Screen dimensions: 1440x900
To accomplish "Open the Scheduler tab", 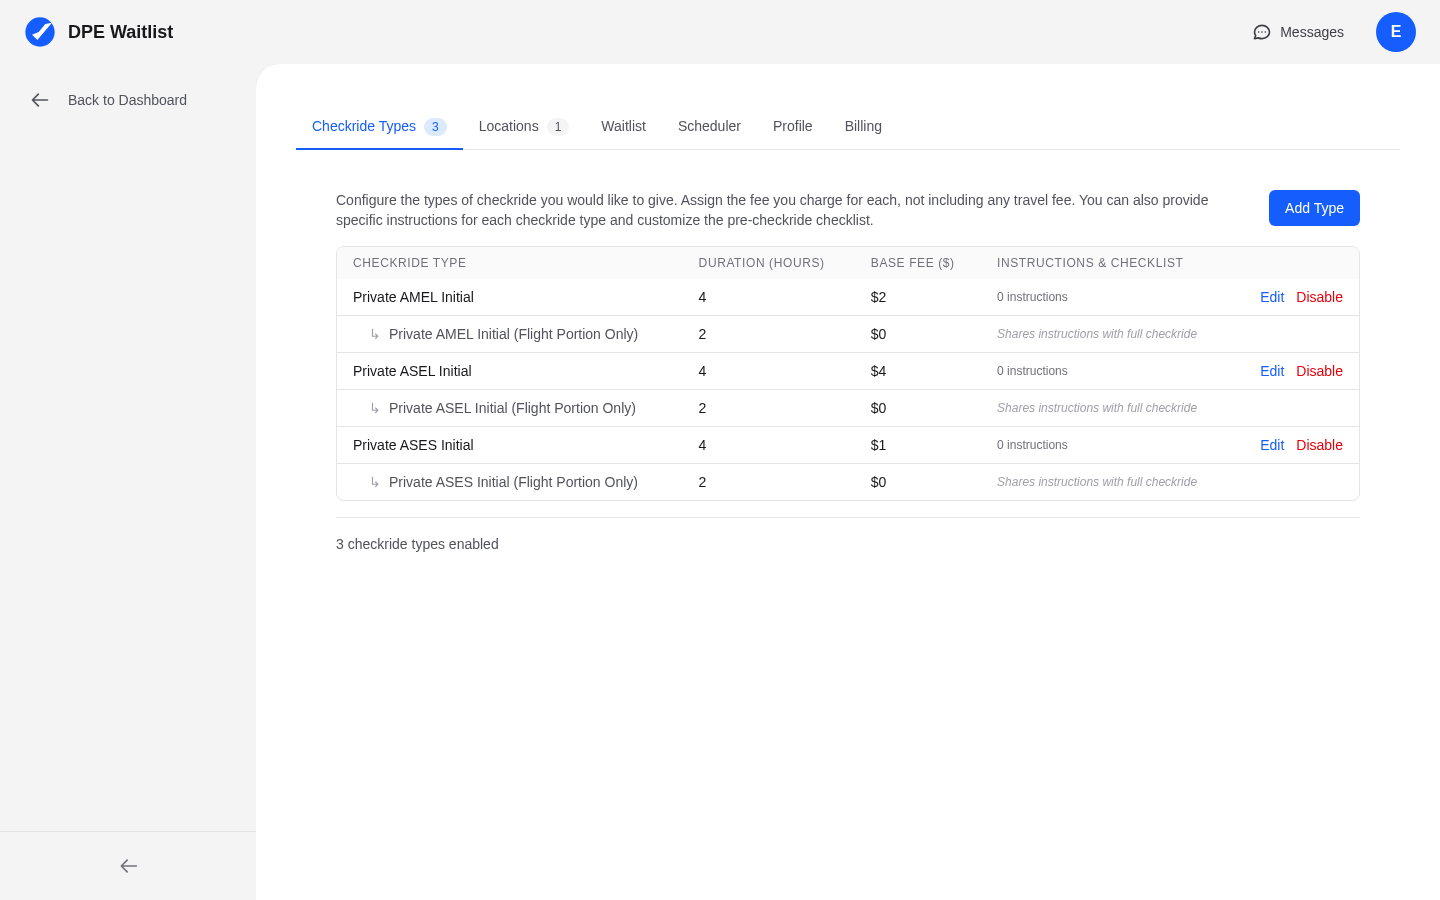I will click(x=709, y=126).
